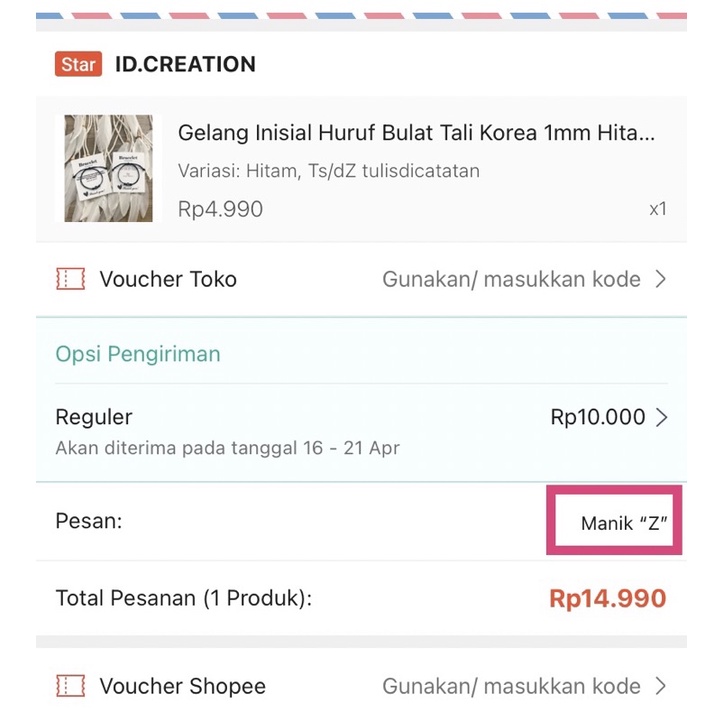This screenshot has width=722, height=722.
Task: Tap the red Star seller badge
Action: coord(78,65)
